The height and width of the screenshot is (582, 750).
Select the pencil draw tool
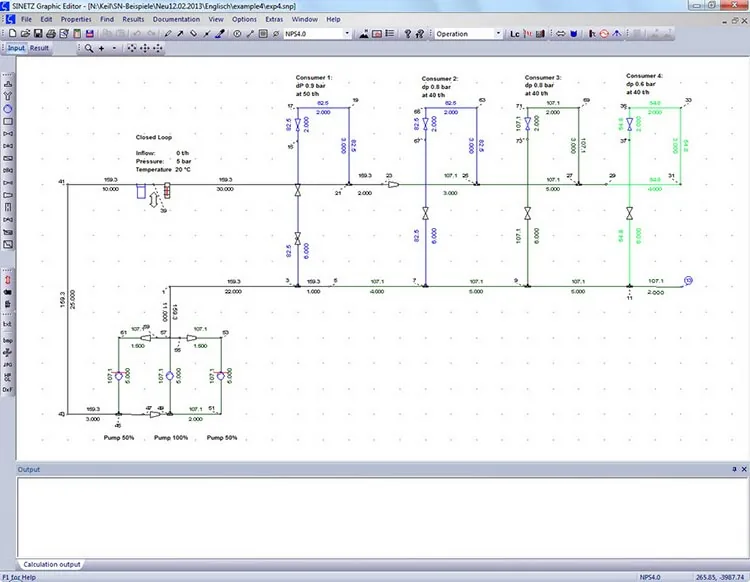[168, 33]
